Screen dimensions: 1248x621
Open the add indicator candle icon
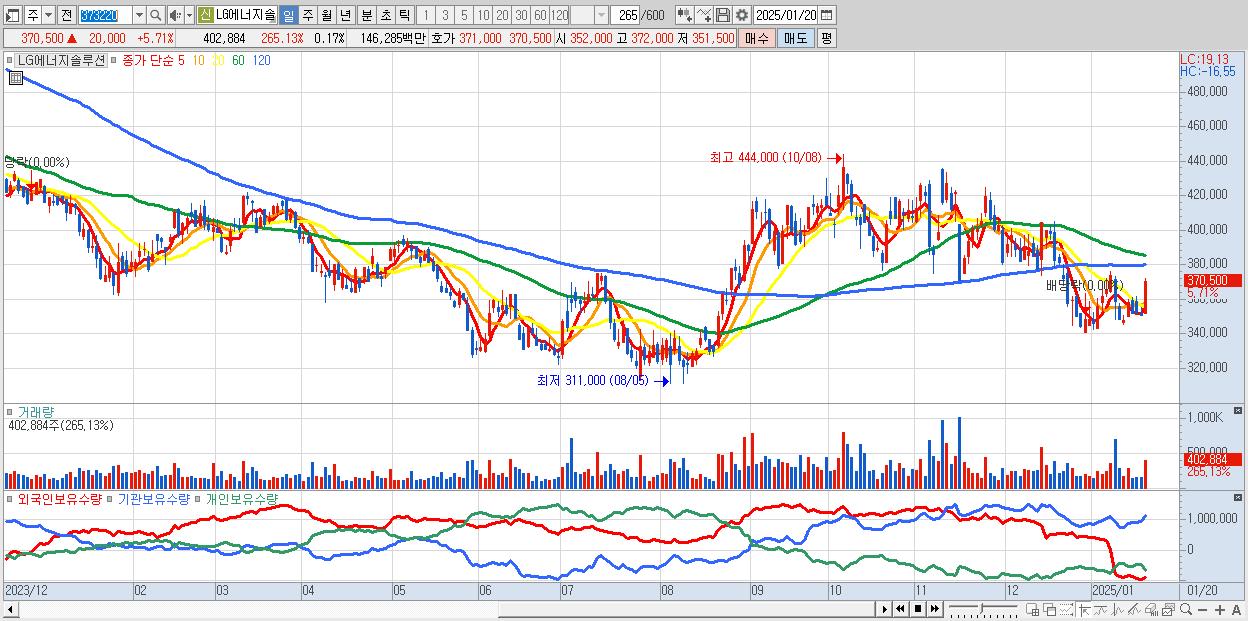685,16
